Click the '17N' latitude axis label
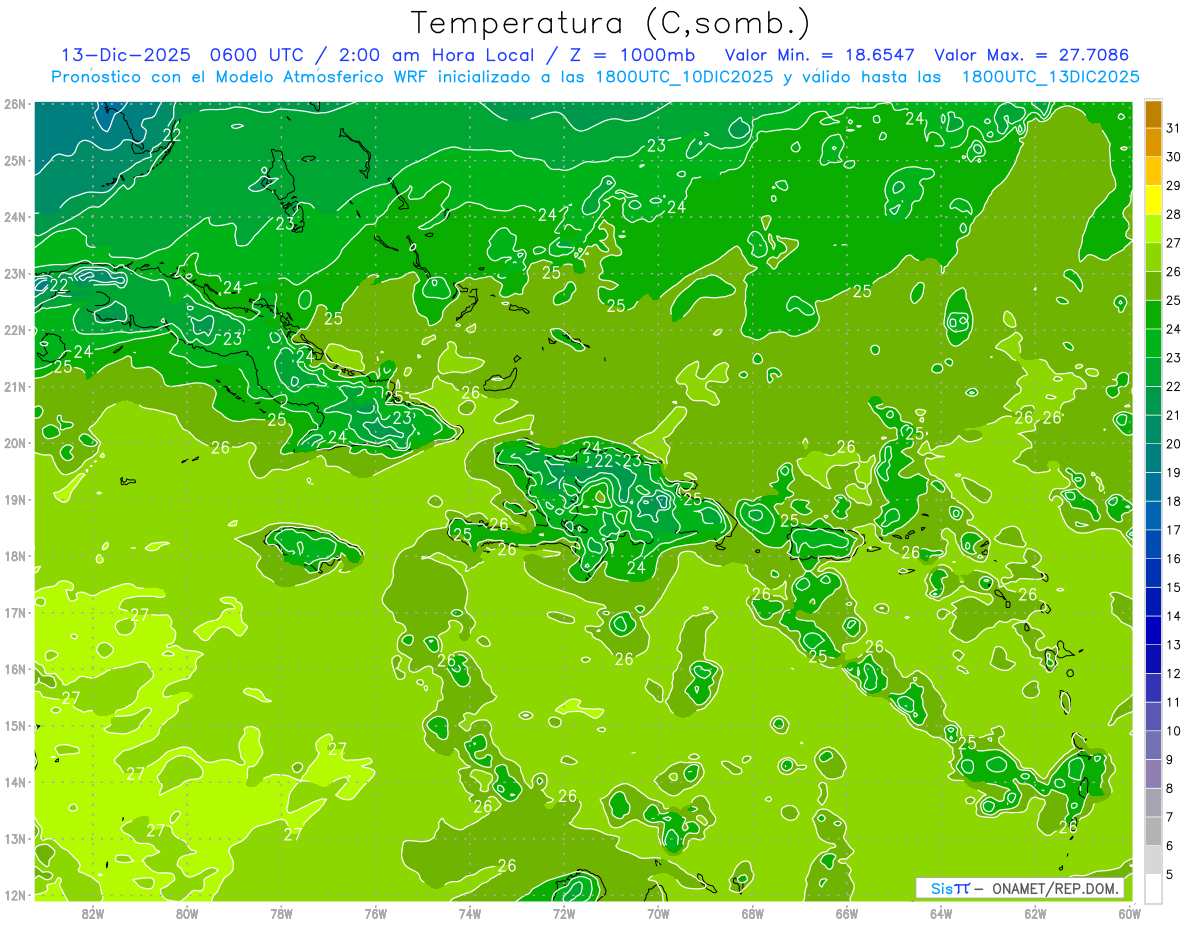1200x927 pixels. [16, 613]
